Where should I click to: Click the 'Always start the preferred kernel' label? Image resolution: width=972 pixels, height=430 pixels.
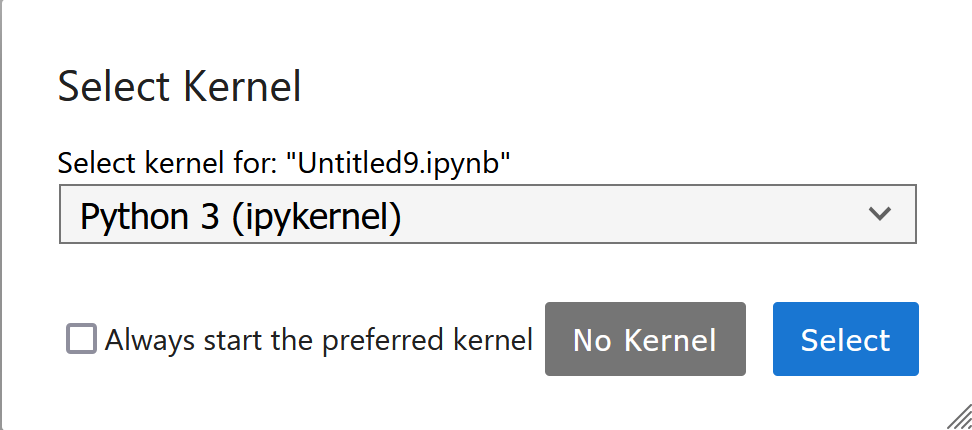(318, 340)
